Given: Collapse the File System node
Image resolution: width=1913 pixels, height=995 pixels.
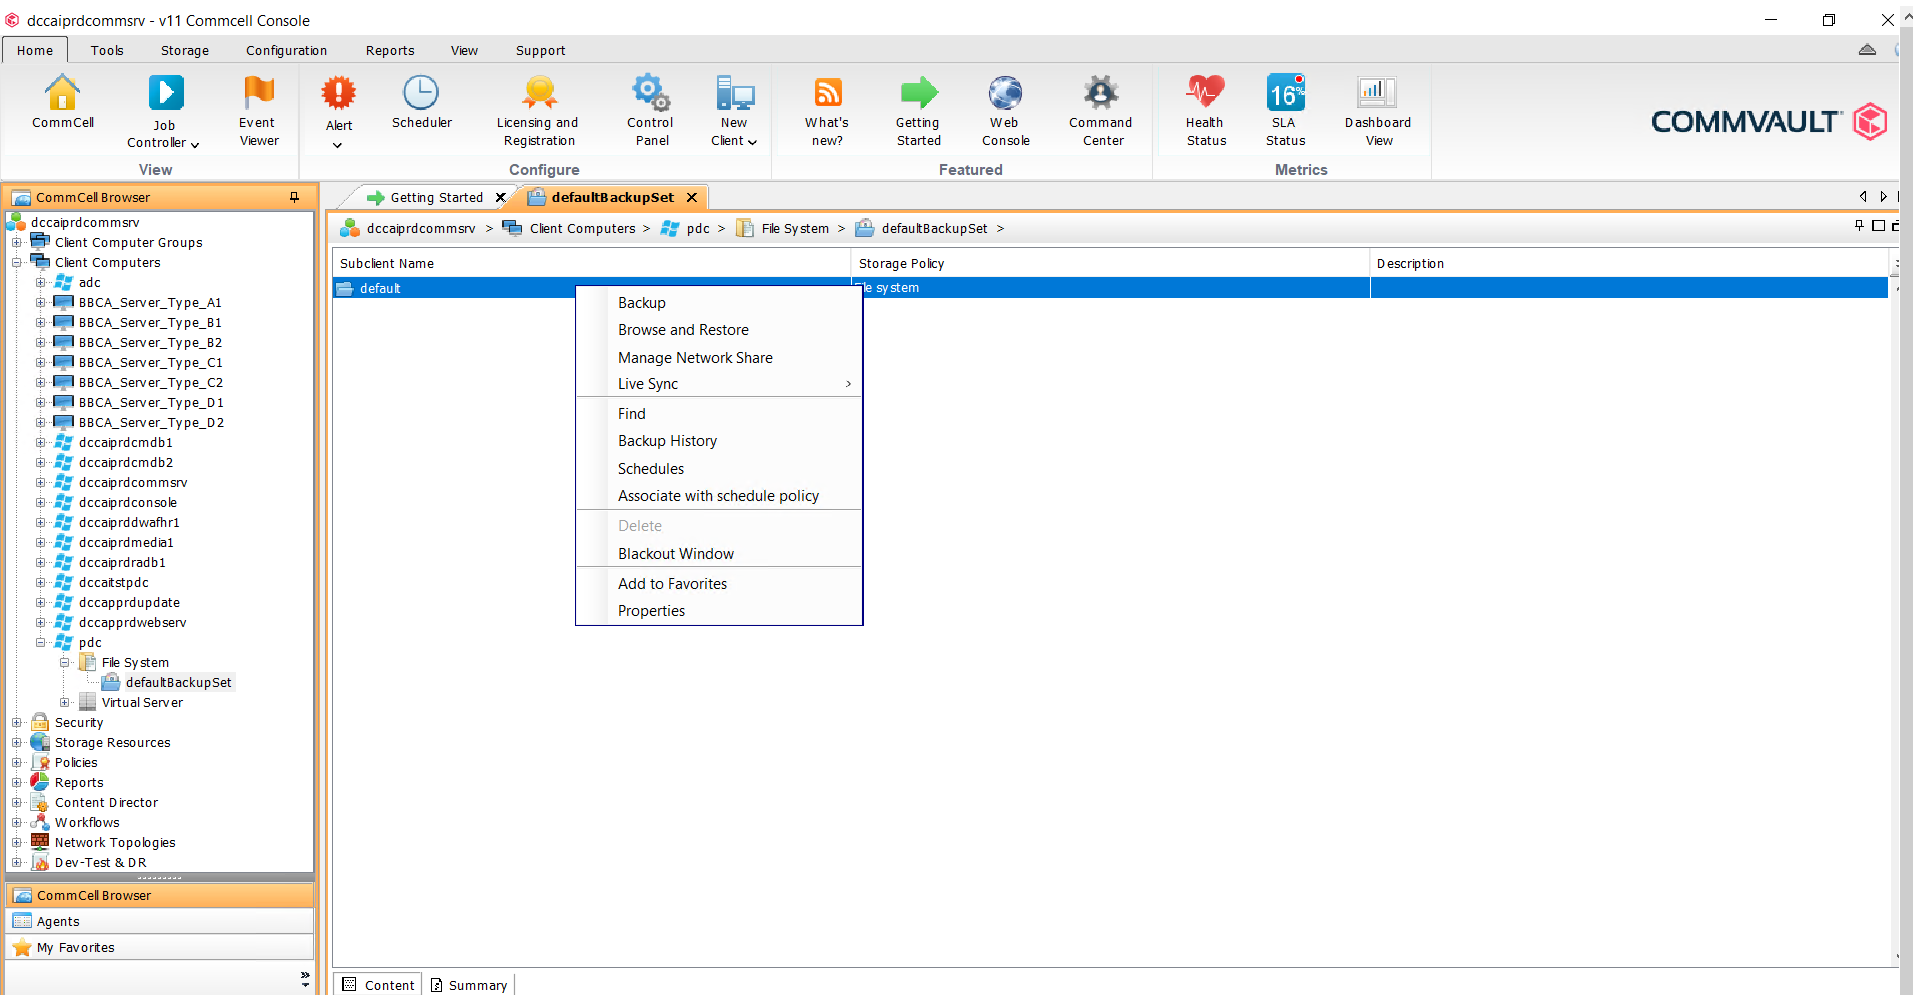Looking at the screenshot, I should tap(64, 662).
